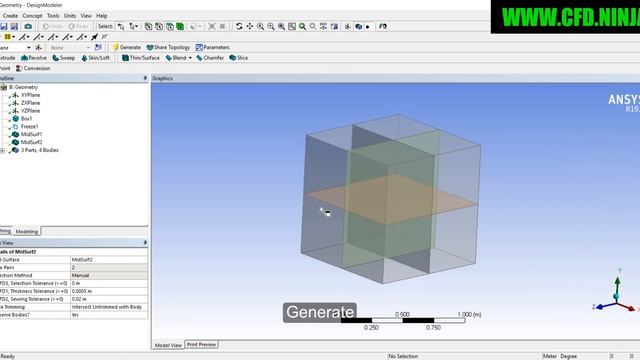This screenshot has width=640, height=360.
Task: Open the Help menu
Action: [102, 16]
